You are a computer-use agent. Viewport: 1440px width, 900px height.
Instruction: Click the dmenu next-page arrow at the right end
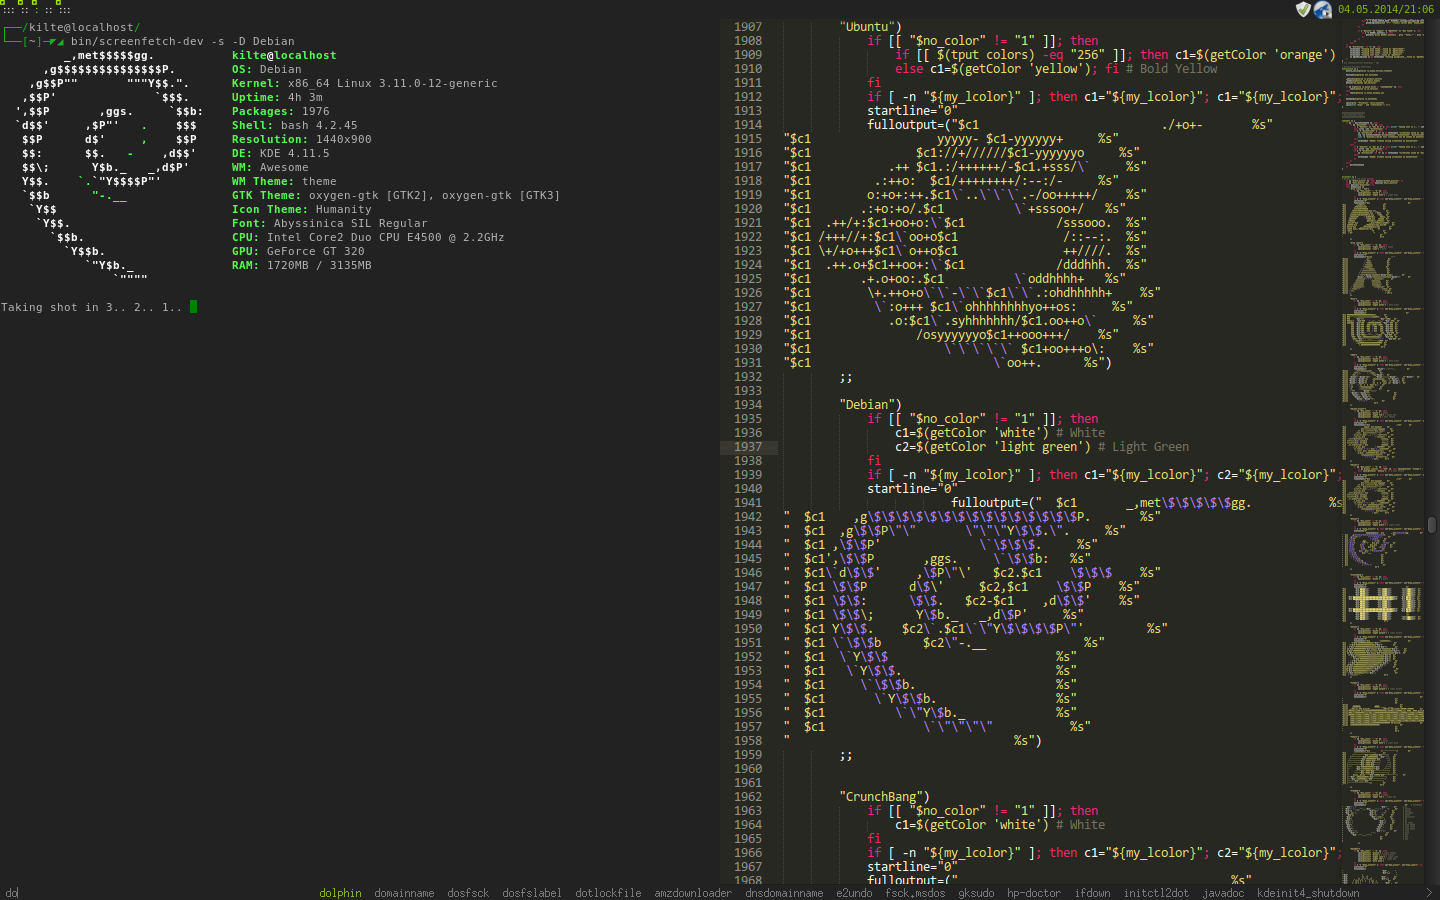click(1429, 893)
